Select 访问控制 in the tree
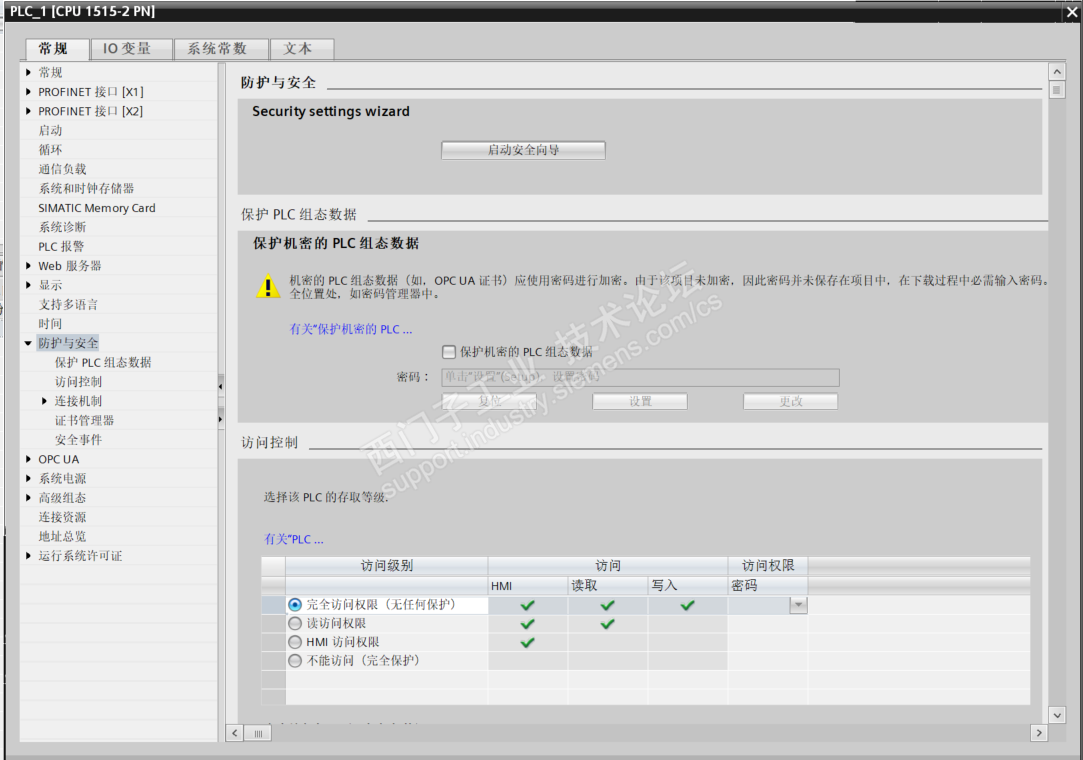The height and width of the screenshot is (760, 1083). (x=79, y=381)
